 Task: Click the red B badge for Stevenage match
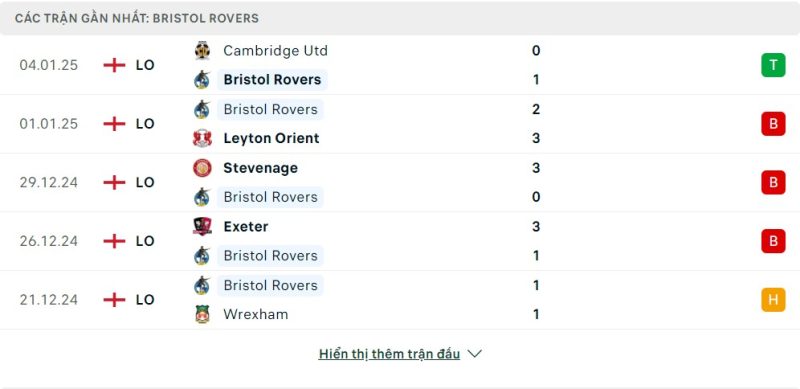pos(773,182)
